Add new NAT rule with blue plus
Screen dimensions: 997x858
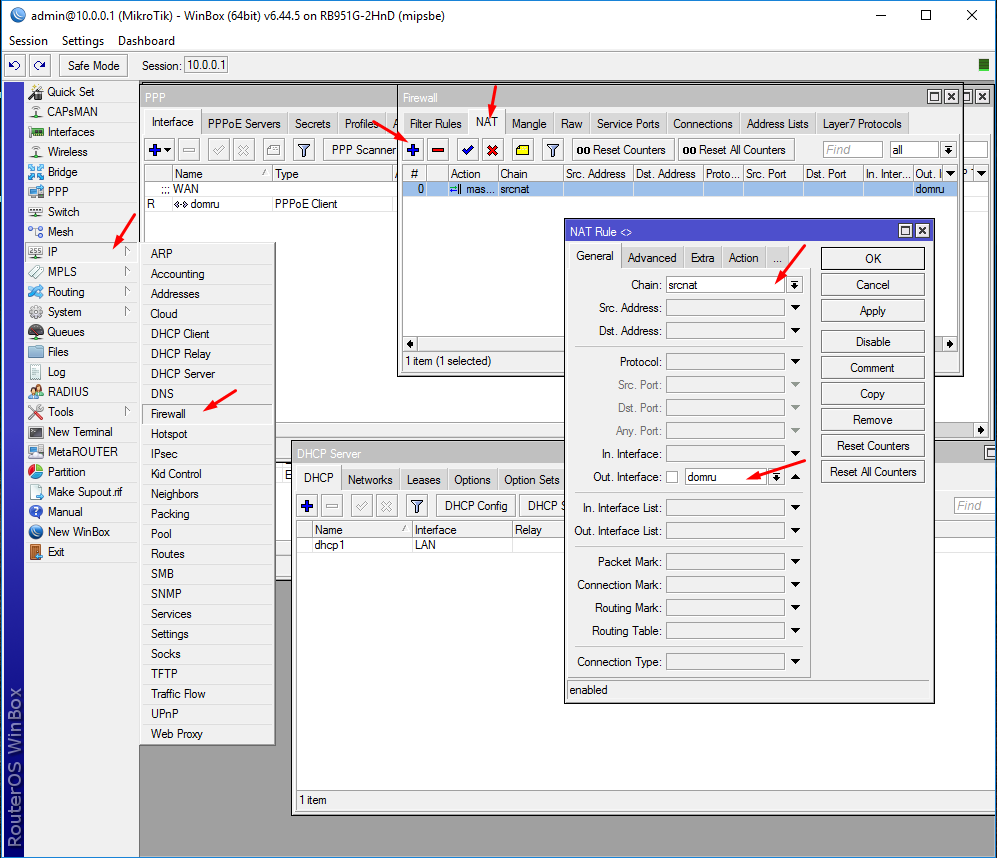pyautogui.click(x=413, y=150)
